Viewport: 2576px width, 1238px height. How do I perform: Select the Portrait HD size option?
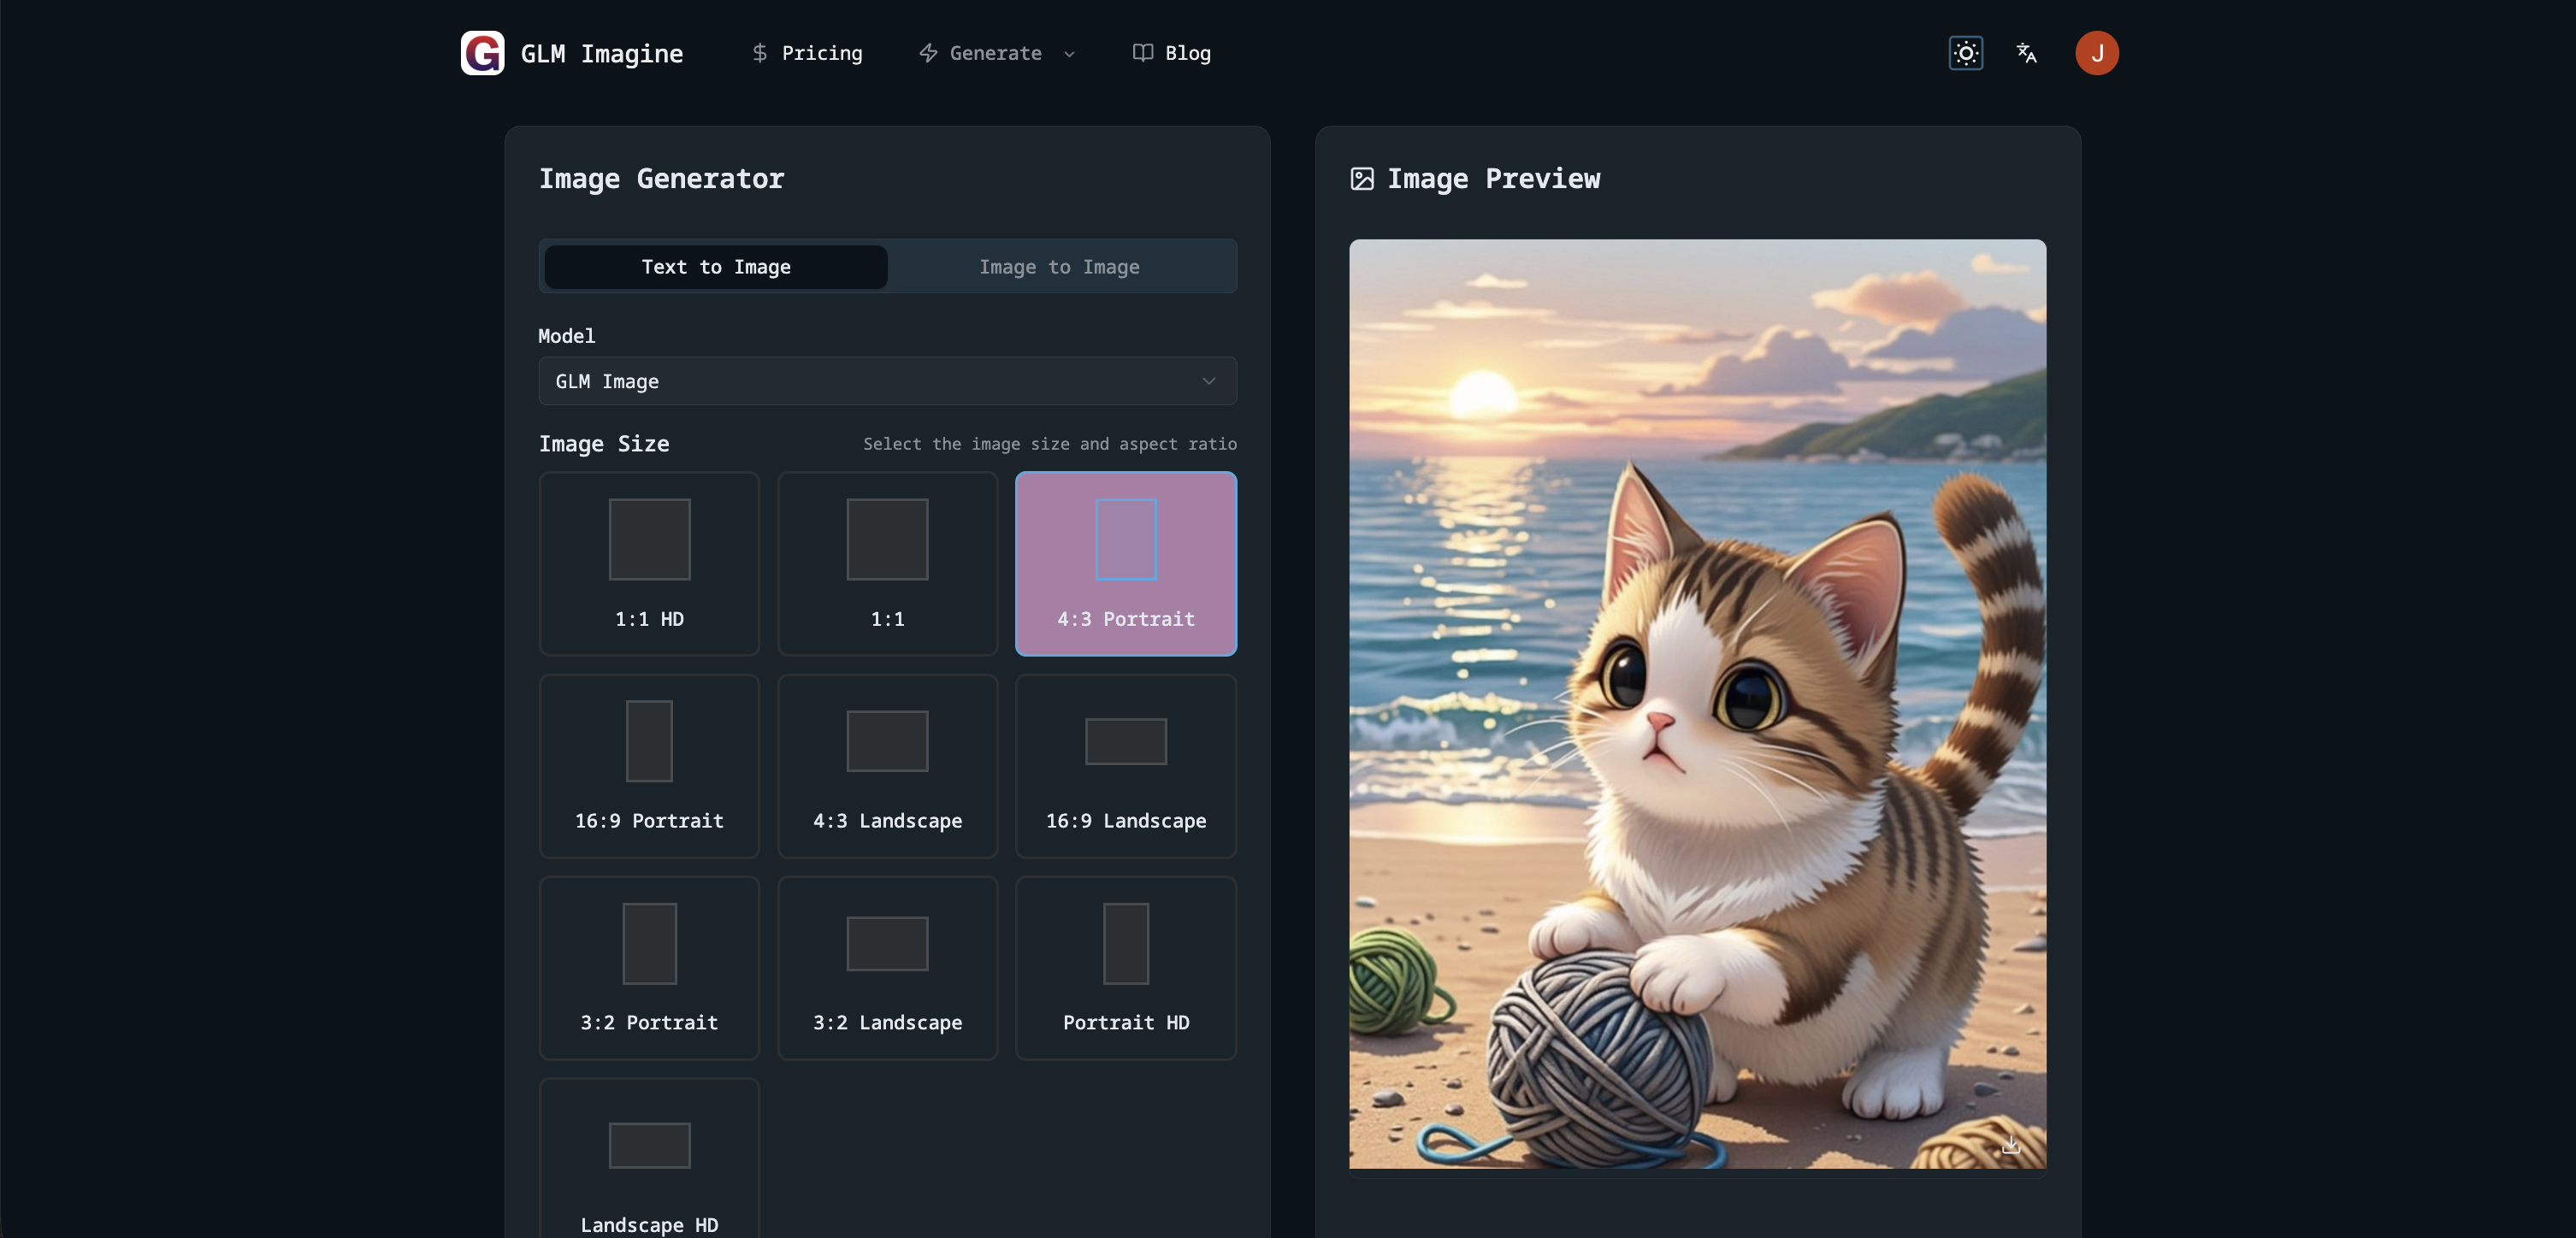(1125, 968)
